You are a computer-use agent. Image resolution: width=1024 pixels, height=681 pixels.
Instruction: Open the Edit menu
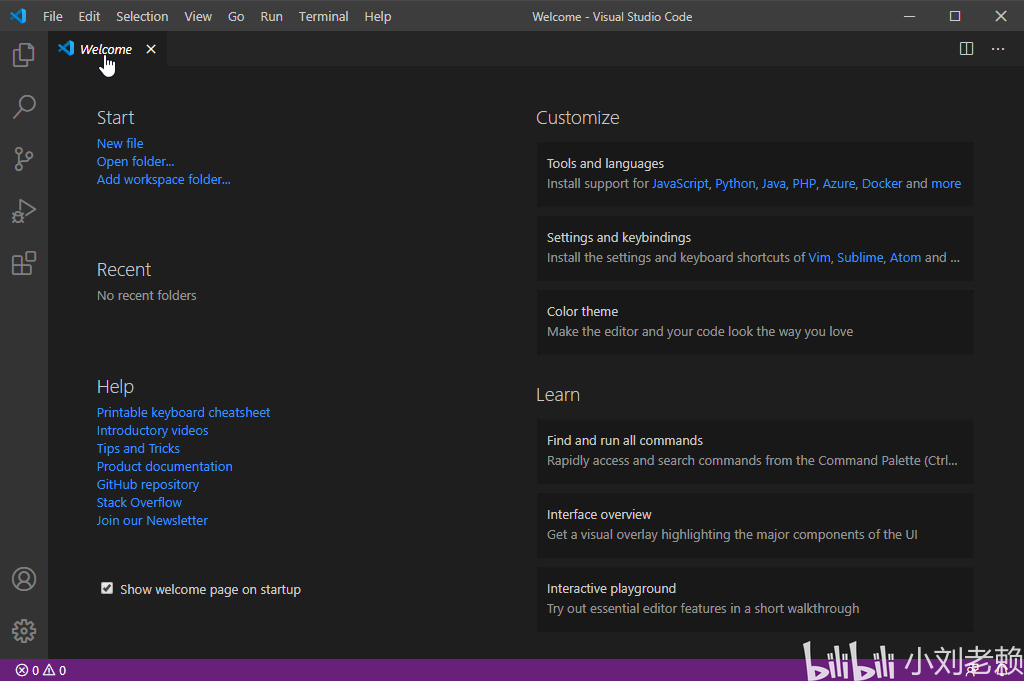point(89,16)
